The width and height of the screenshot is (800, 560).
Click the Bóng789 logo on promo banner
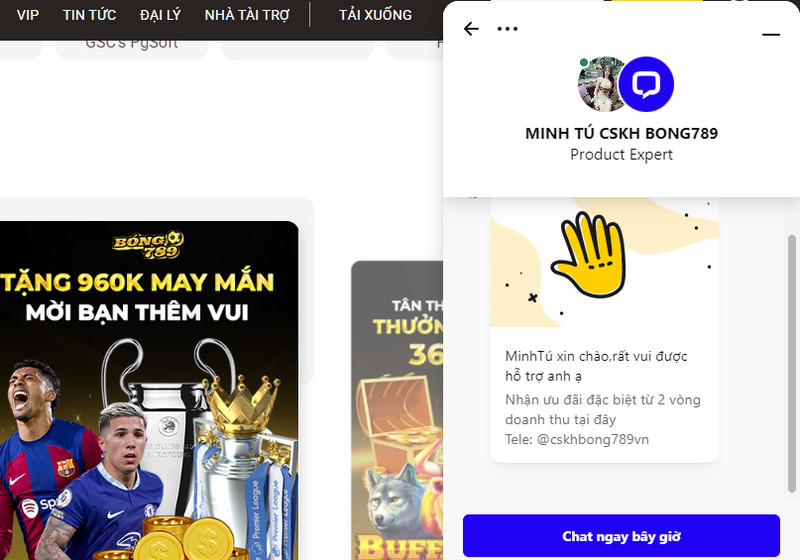click(148, 245)
